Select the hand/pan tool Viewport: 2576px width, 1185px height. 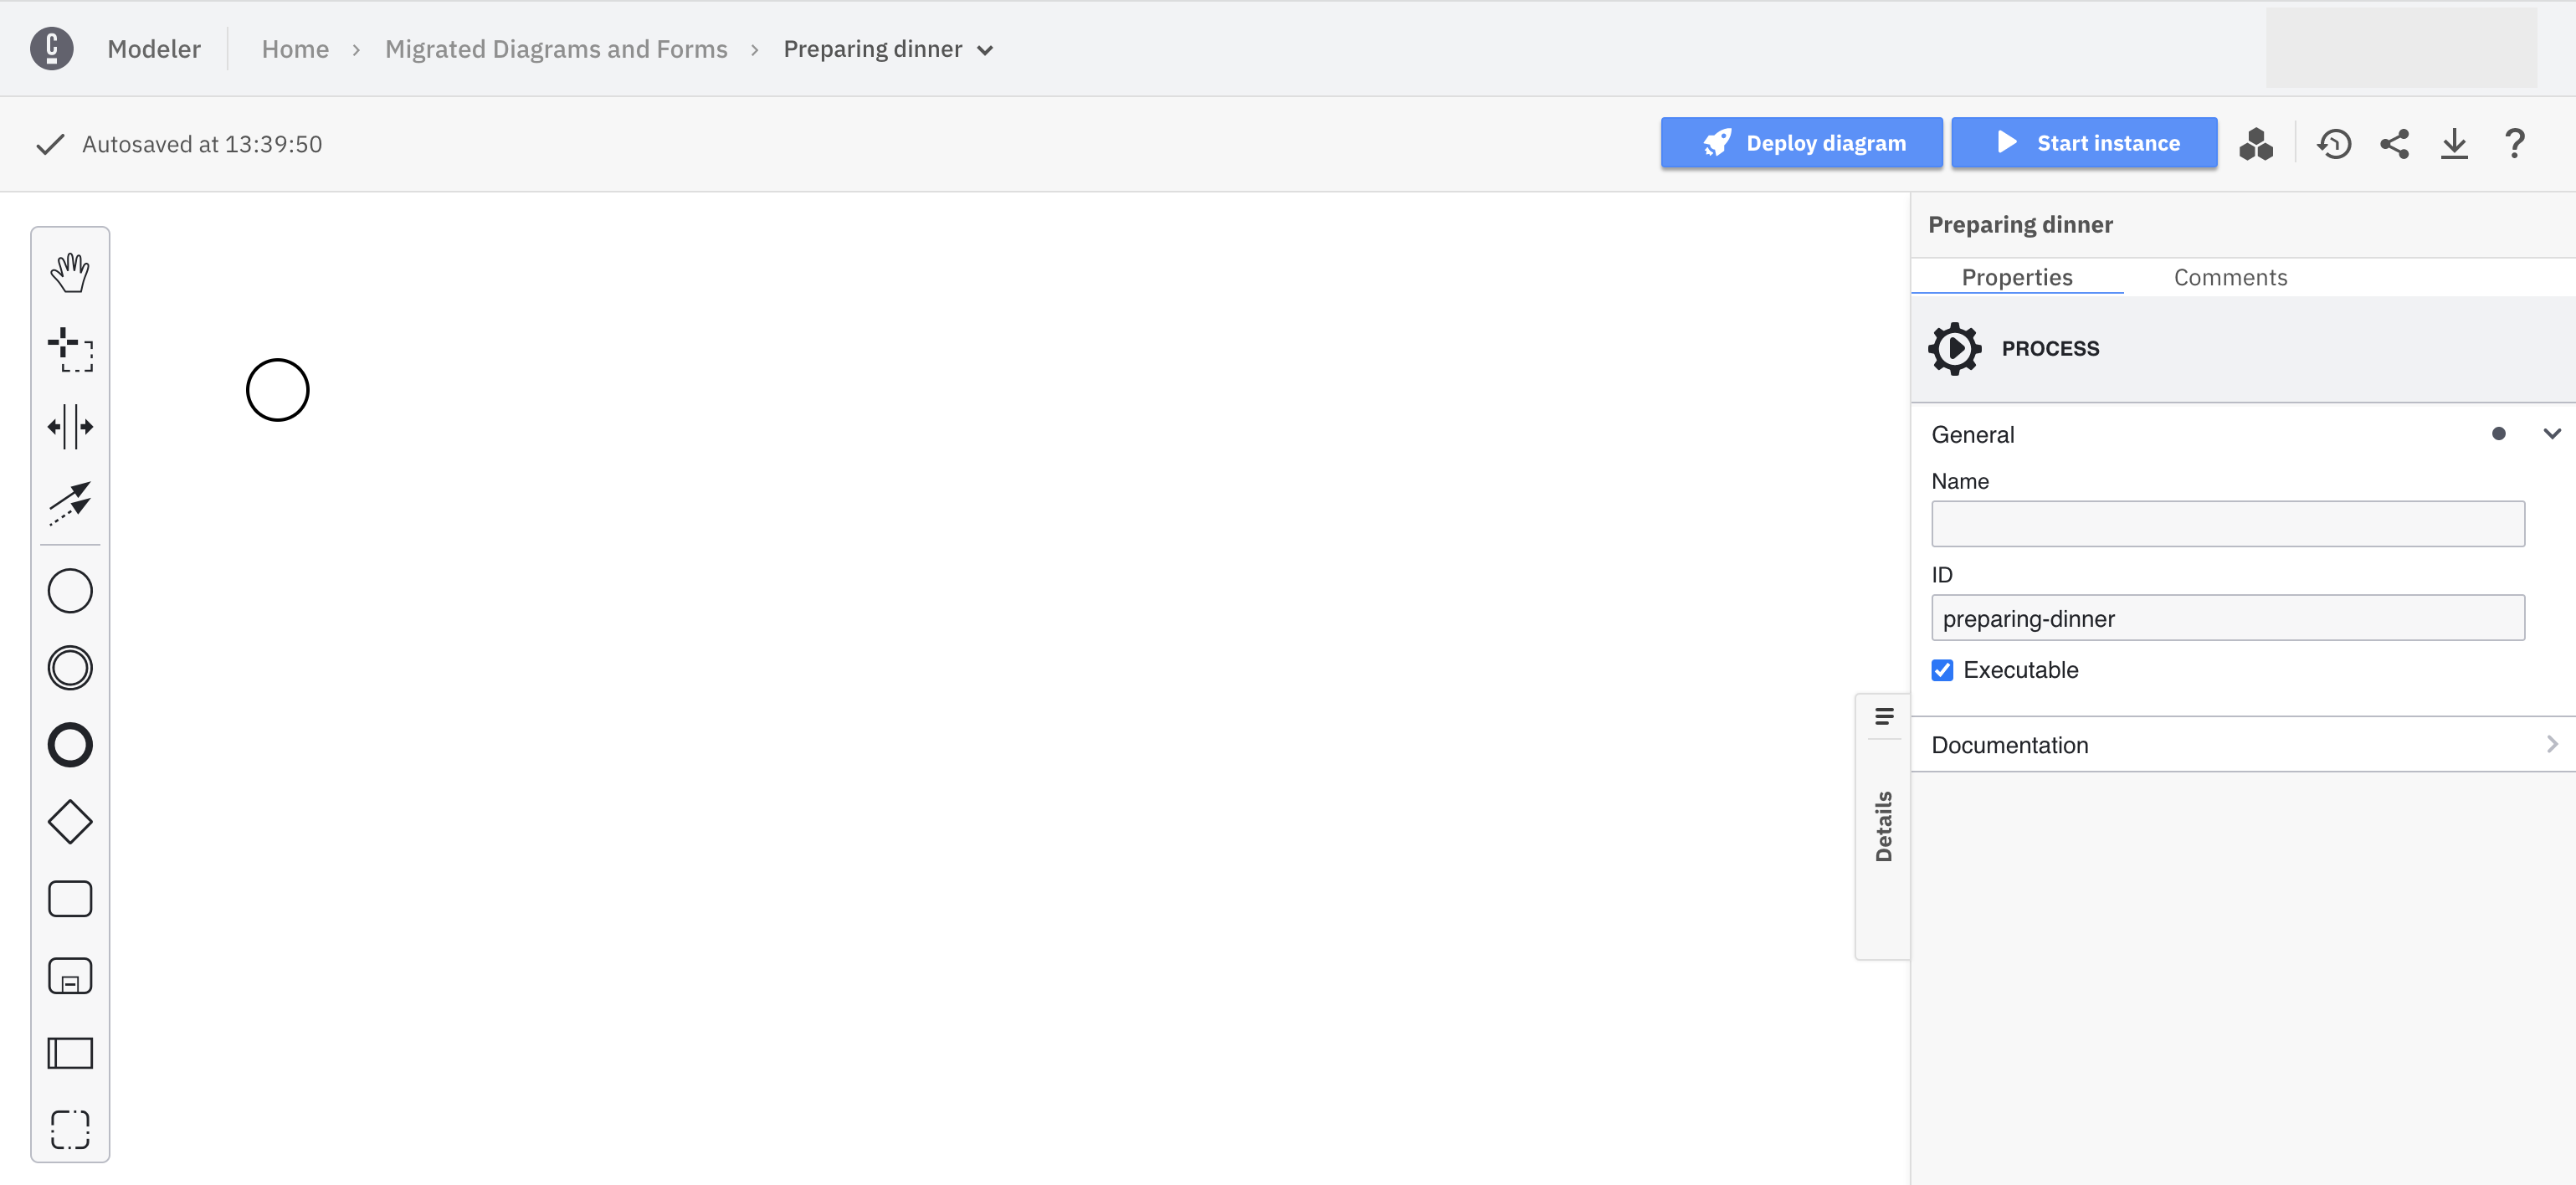pos(69,273)
